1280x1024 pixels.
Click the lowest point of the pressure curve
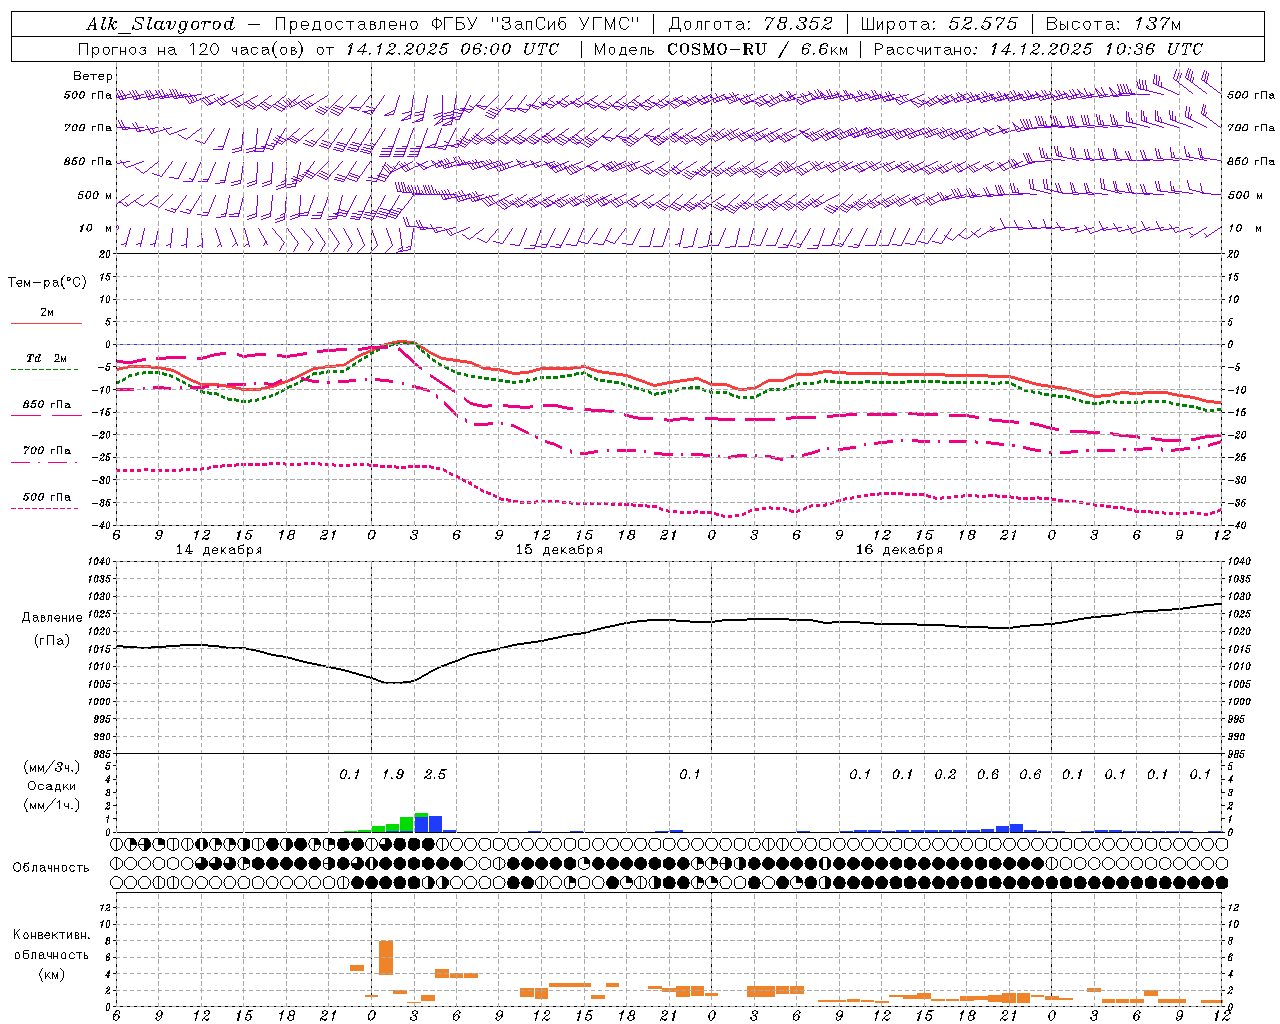[395, 683]
